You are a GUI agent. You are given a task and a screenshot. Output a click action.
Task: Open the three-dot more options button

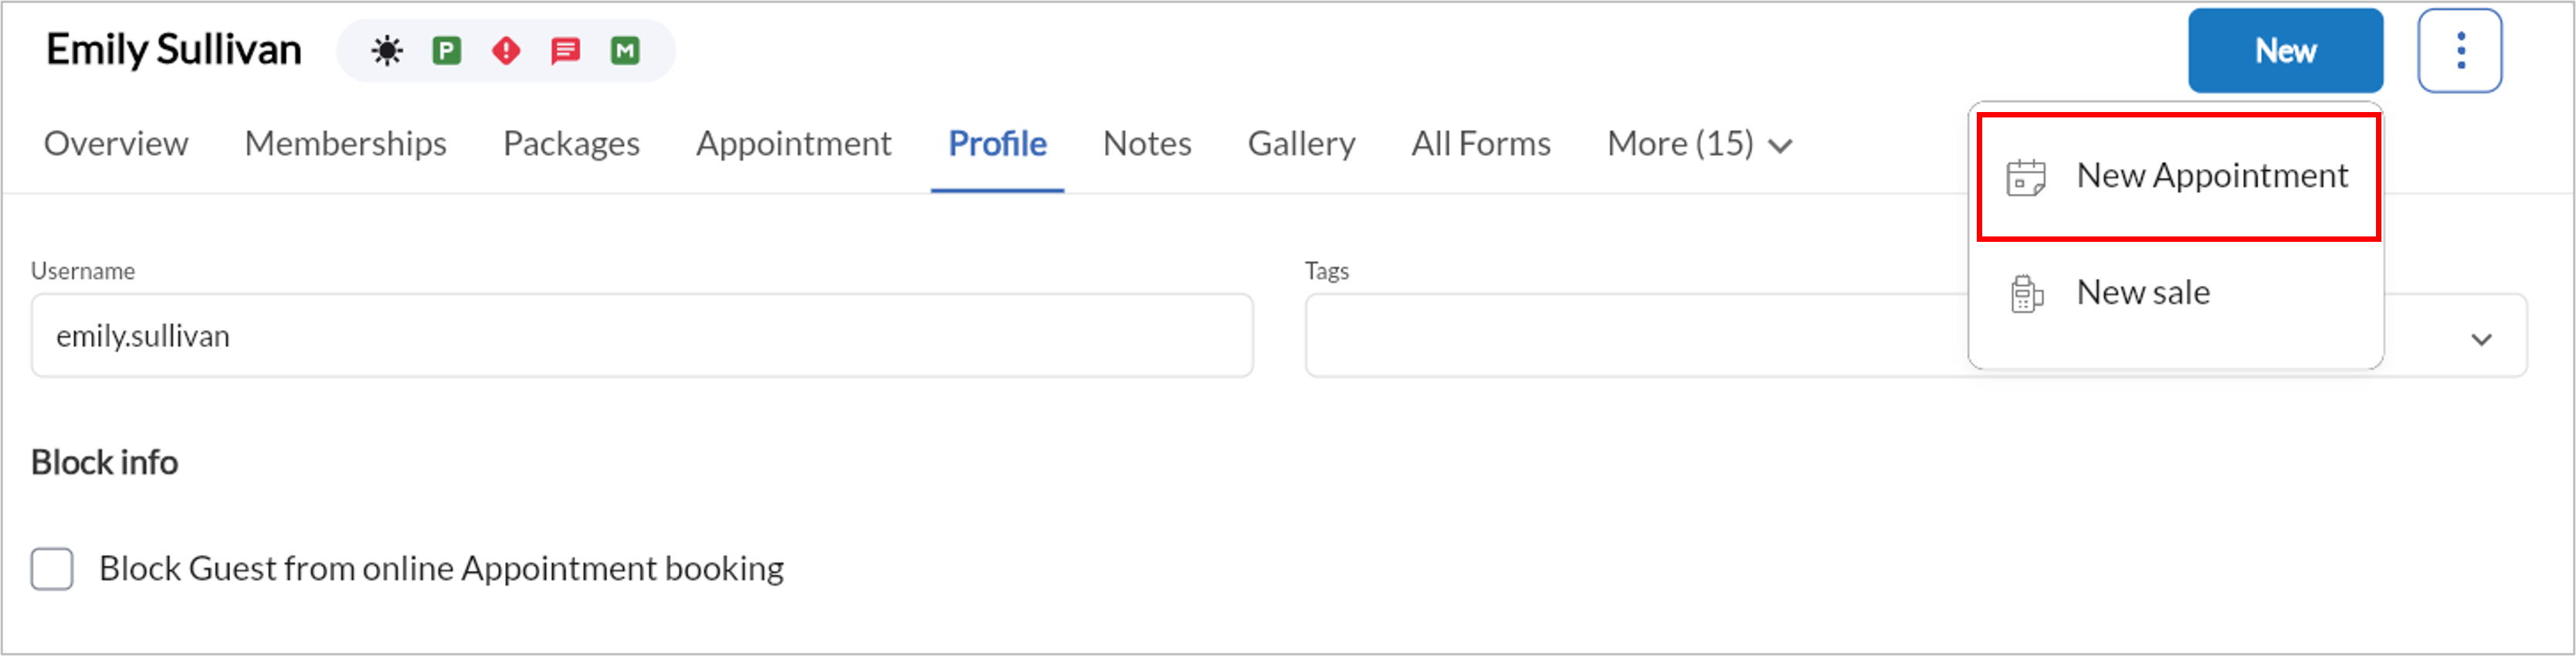(2460, 50)
